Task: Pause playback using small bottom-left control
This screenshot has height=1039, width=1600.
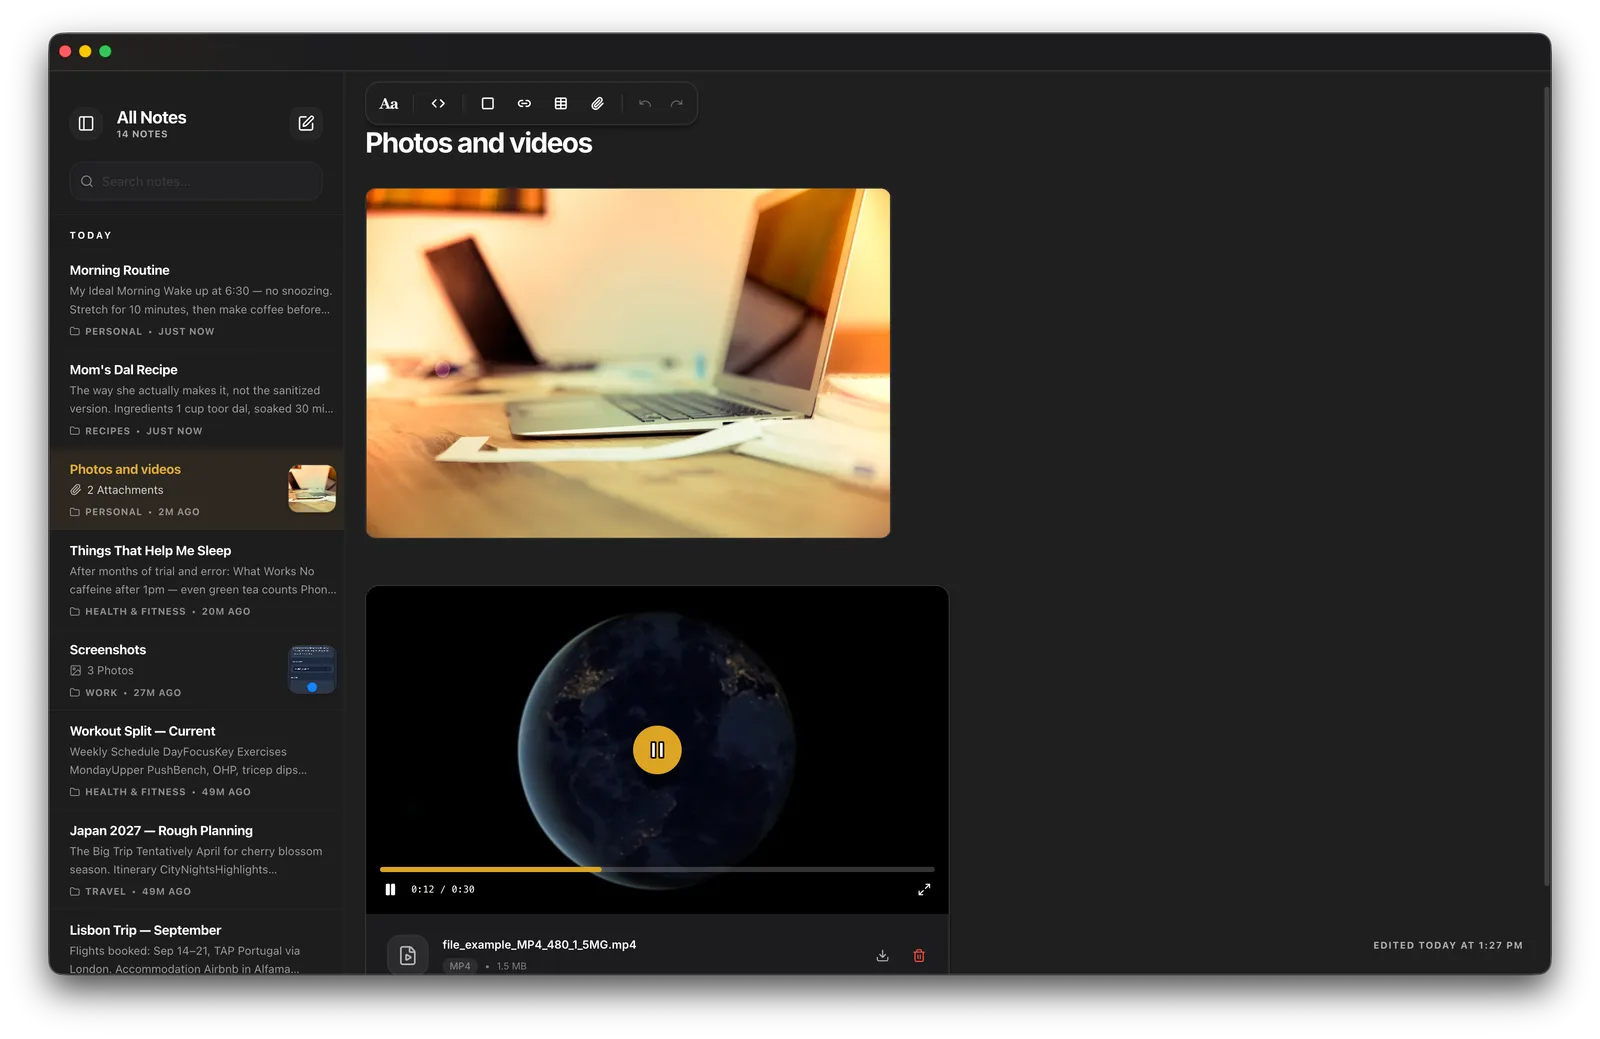Action: tap(390, 890)
